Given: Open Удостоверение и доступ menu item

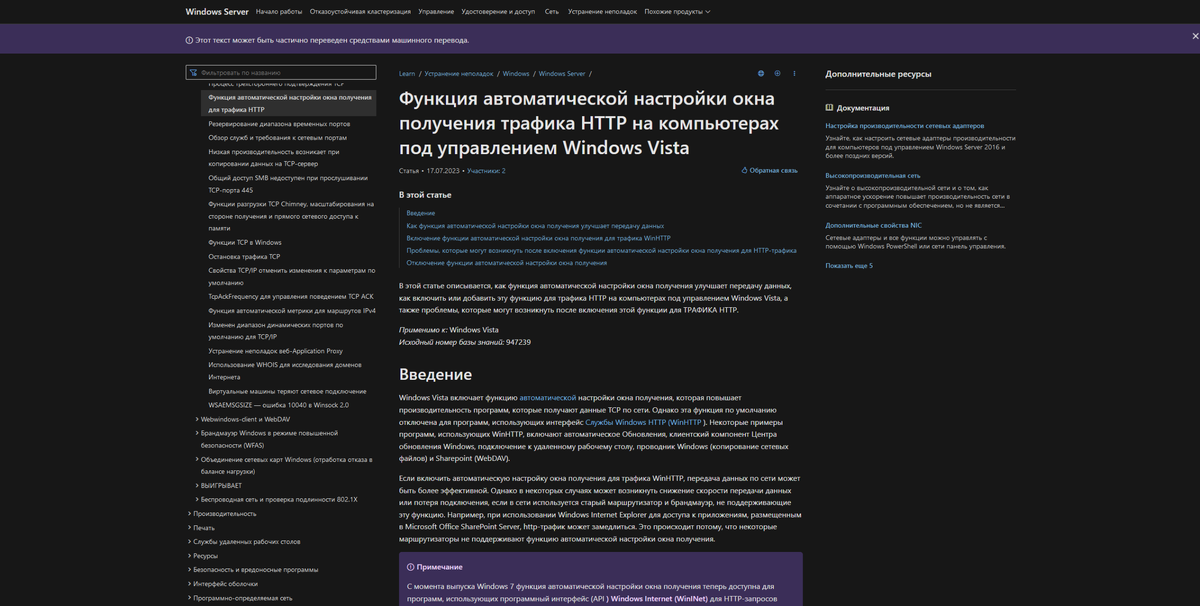Looking at the screenshot, I should [x=498, y=11].
